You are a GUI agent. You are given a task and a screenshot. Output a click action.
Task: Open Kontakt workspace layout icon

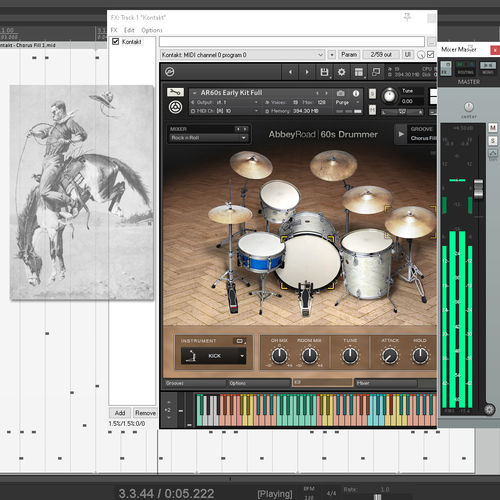coord(359,72)
